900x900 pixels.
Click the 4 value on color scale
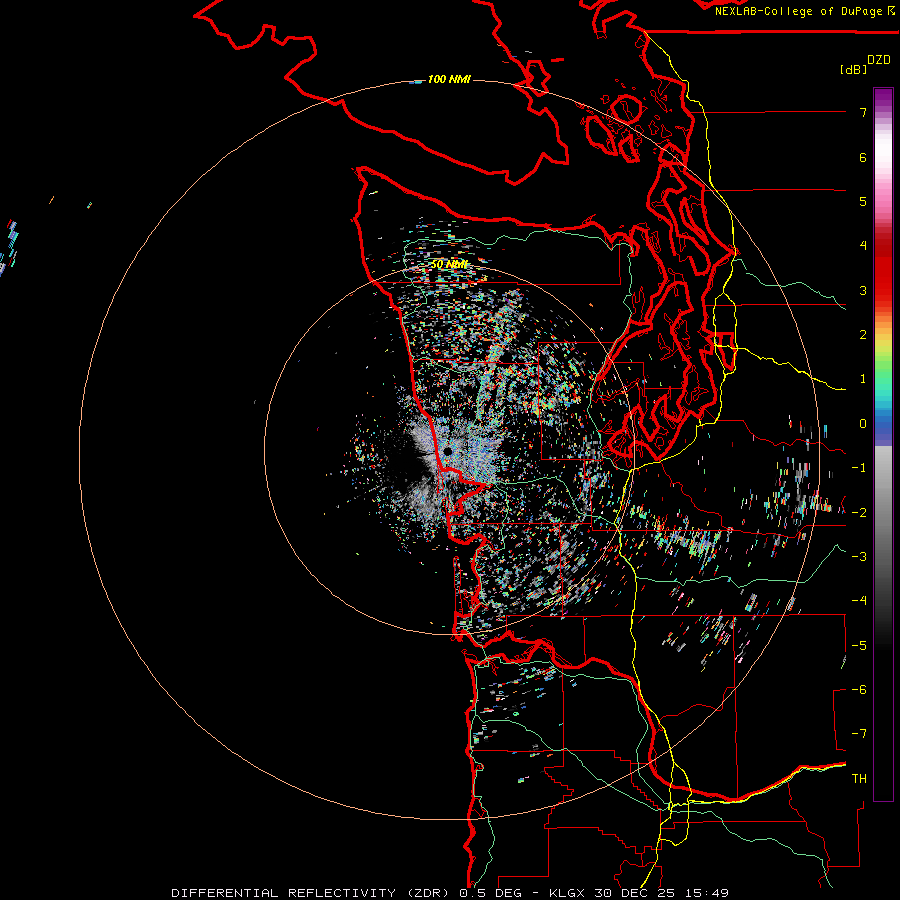[863, 246]
